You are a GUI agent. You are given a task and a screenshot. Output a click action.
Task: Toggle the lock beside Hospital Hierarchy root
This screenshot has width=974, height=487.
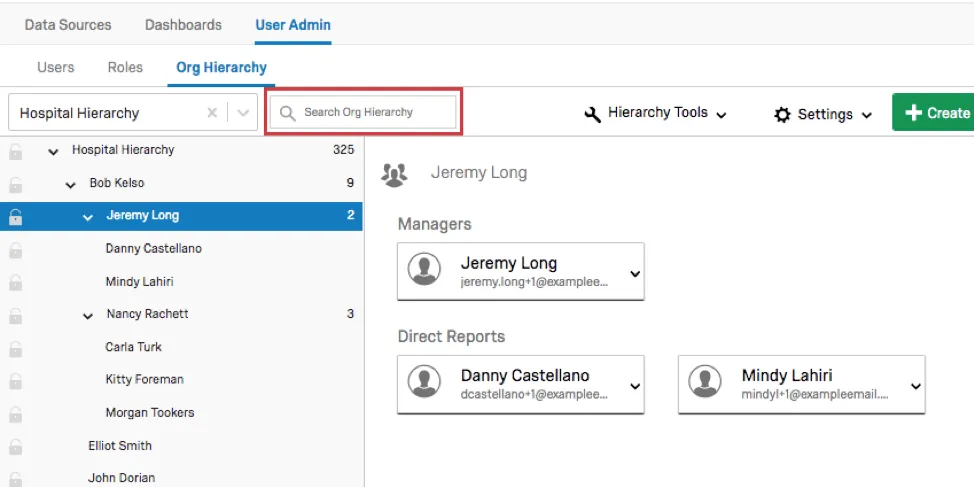[15, 151]
